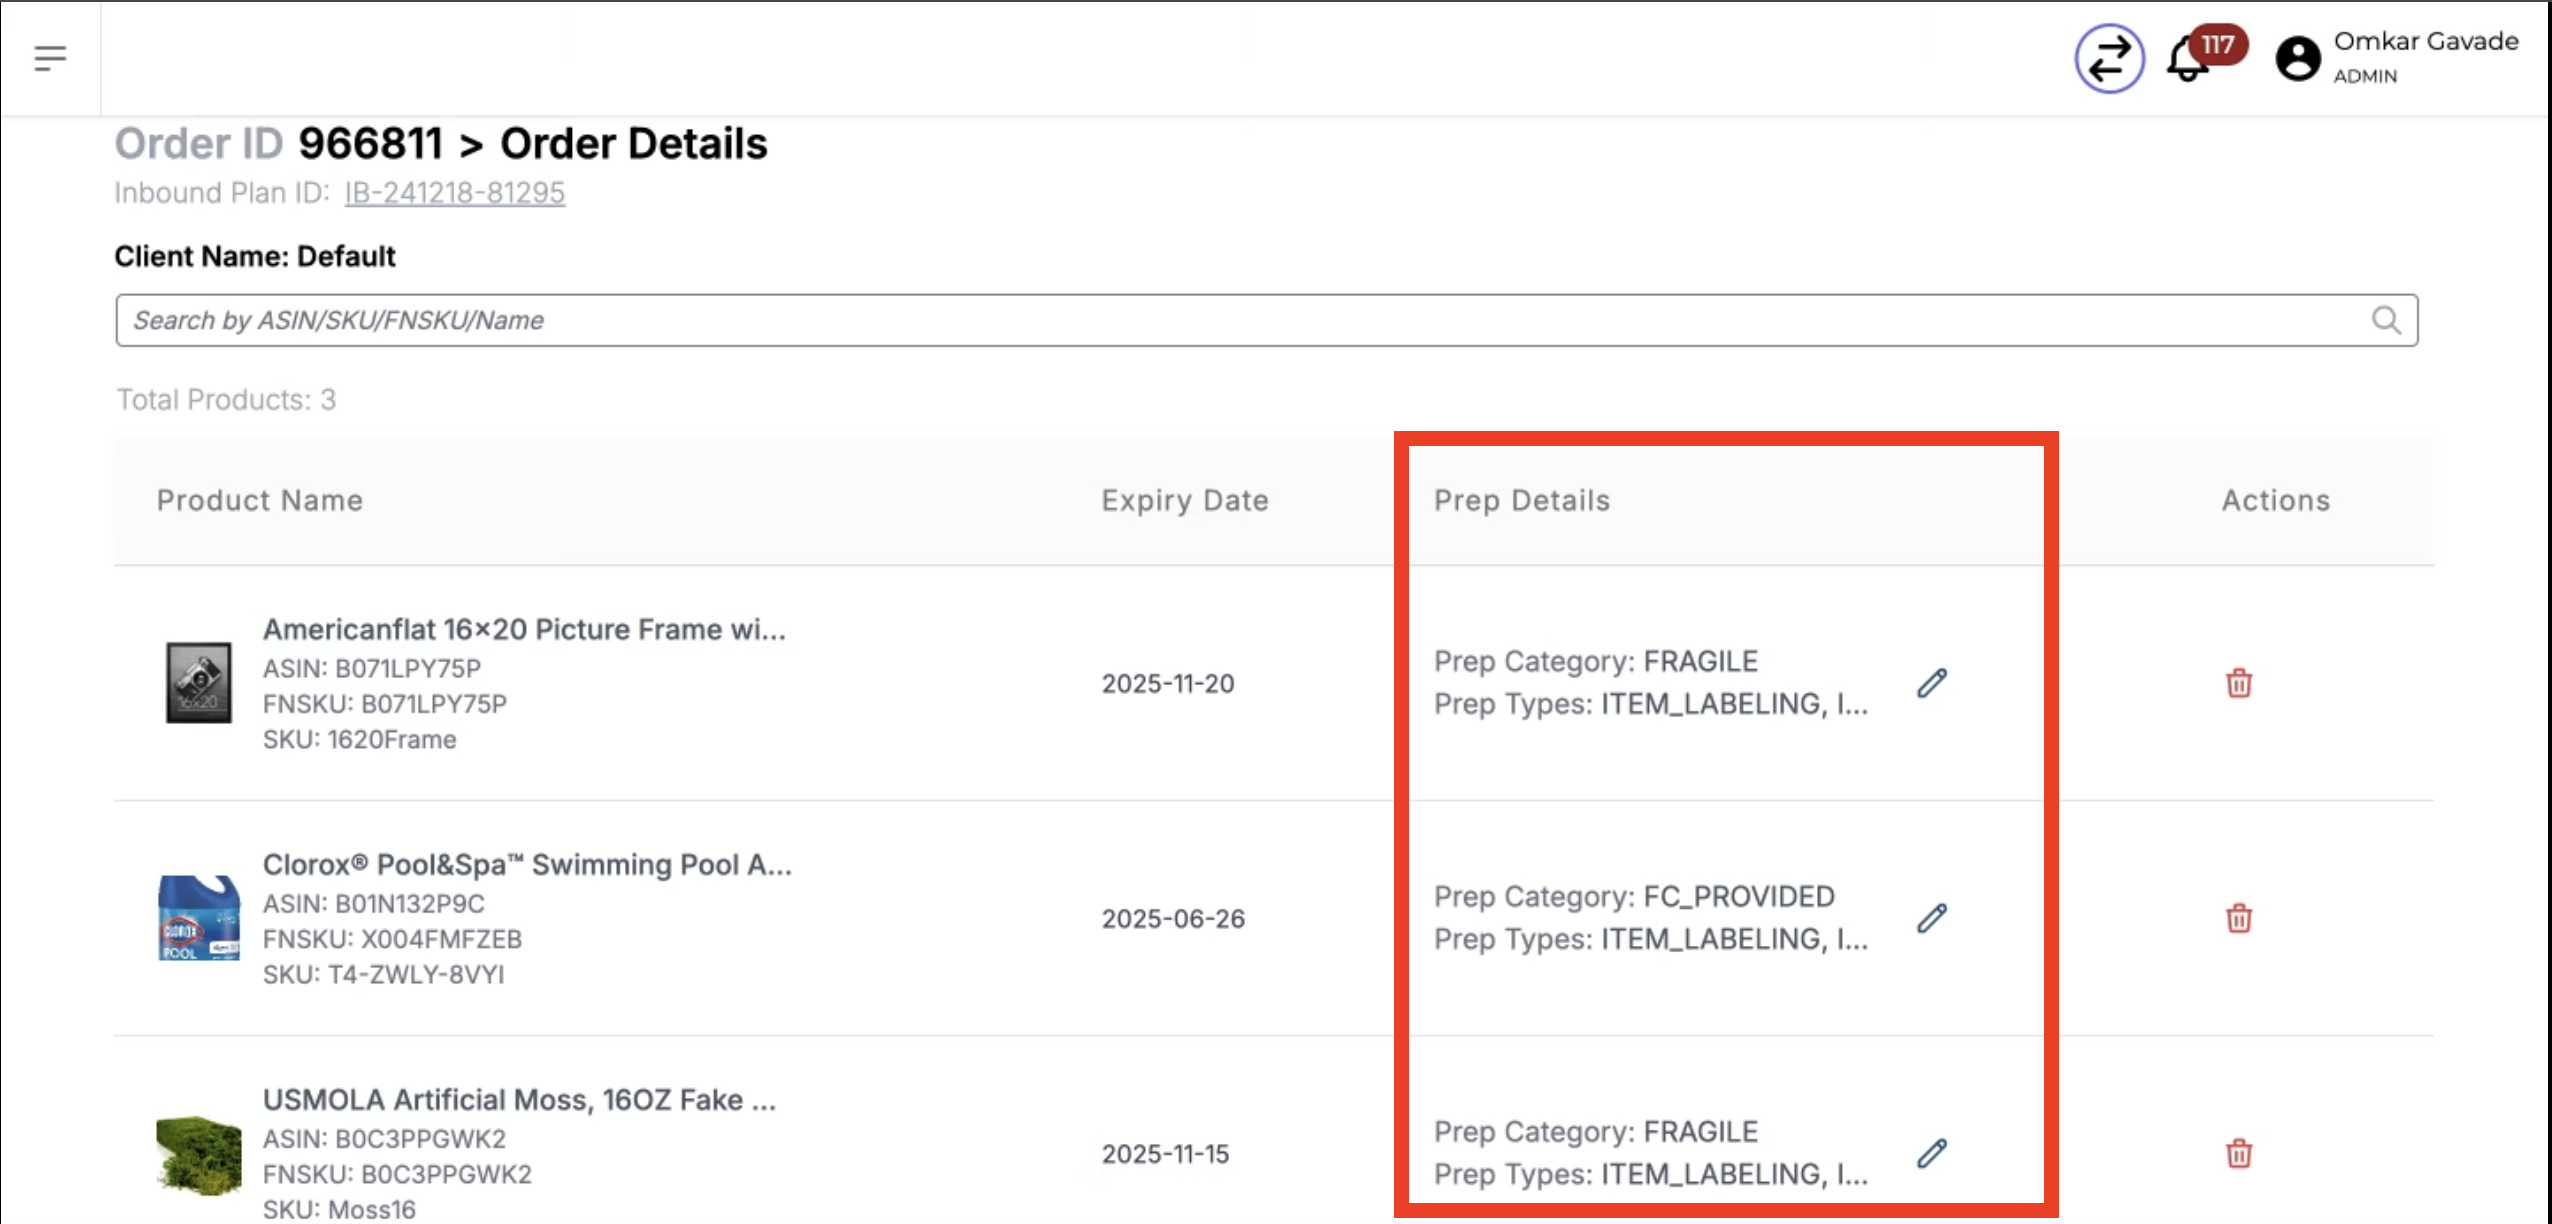Click the Order ID breadcrumb label
The width and height of the screenshot is (2552, 1224).
pos(199,144)
